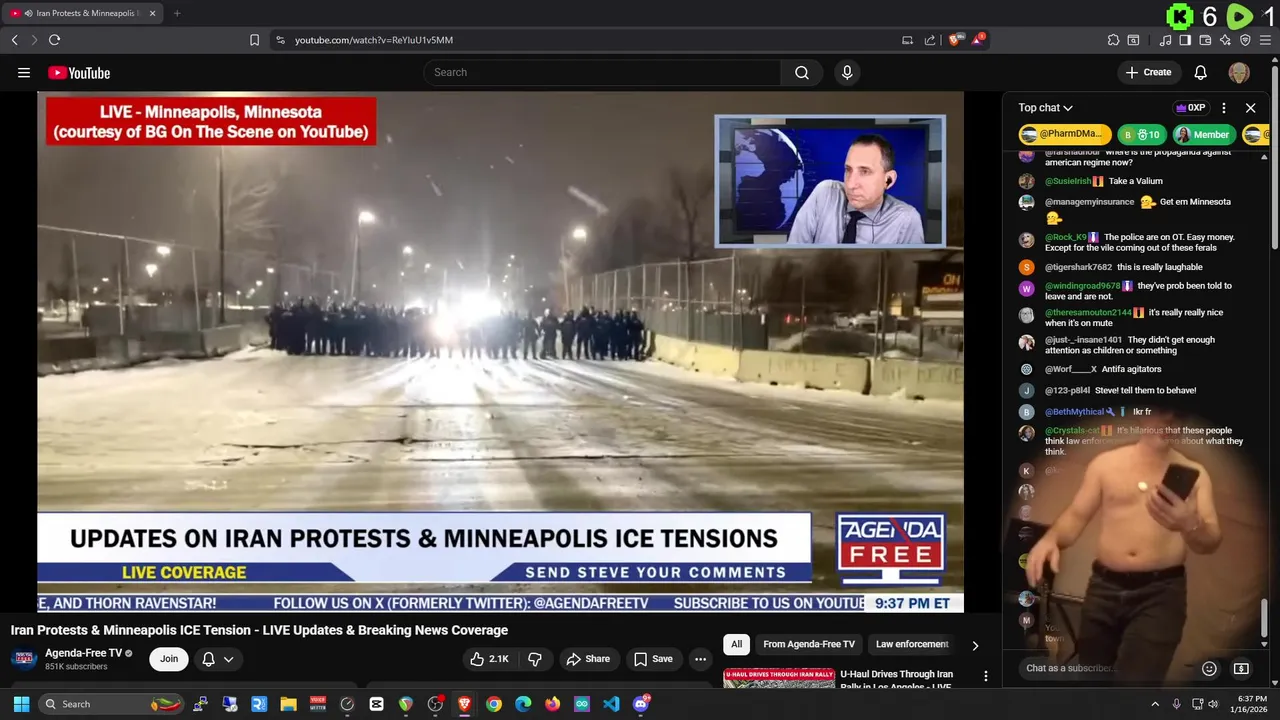The width and height of the screenshot is (1280, 720).
Task: Open Discord from the taskbar
Action: click(641, 704)
